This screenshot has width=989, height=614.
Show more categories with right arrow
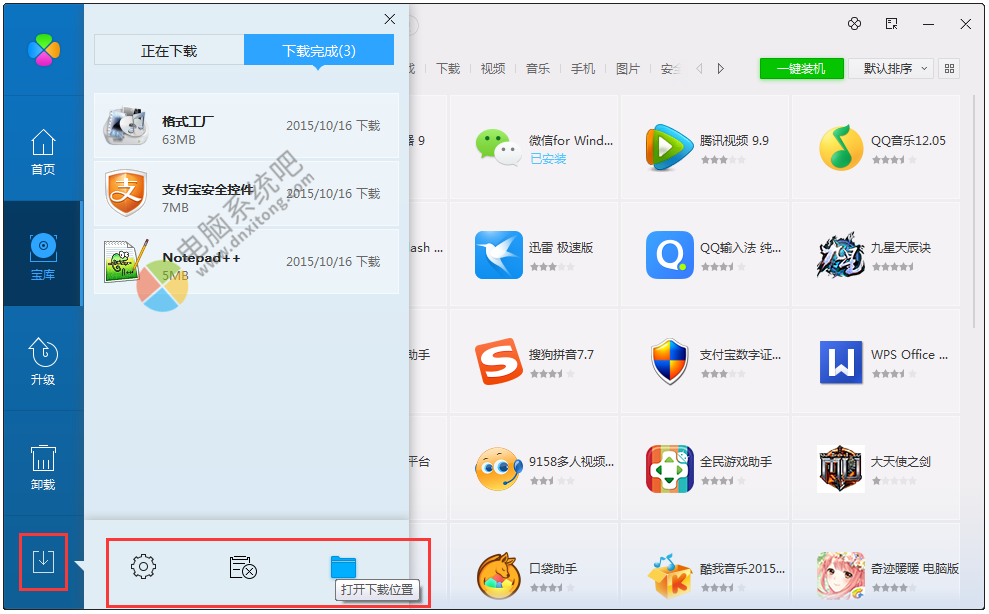click(720, 68)
